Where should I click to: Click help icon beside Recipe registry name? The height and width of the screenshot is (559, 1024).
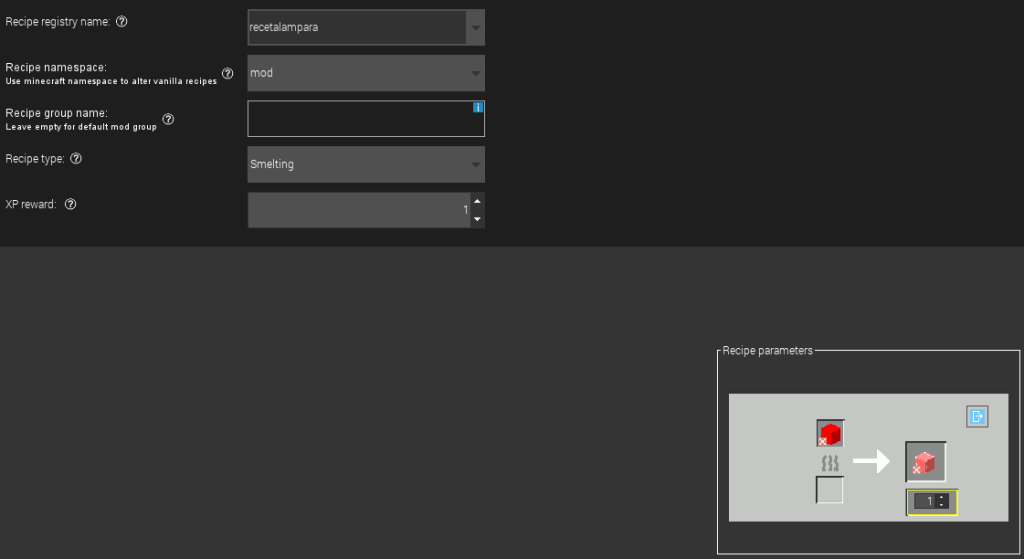click(121, 22)
